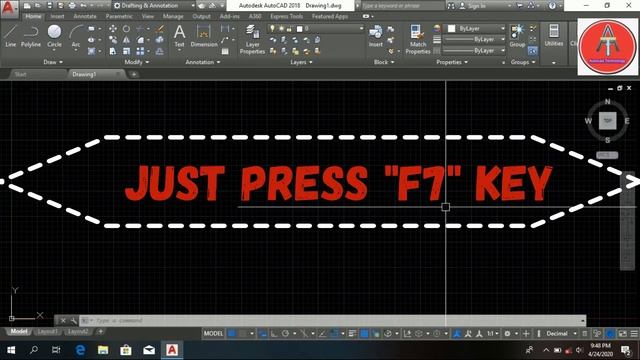Click the Group tool icon

point(517,36)
